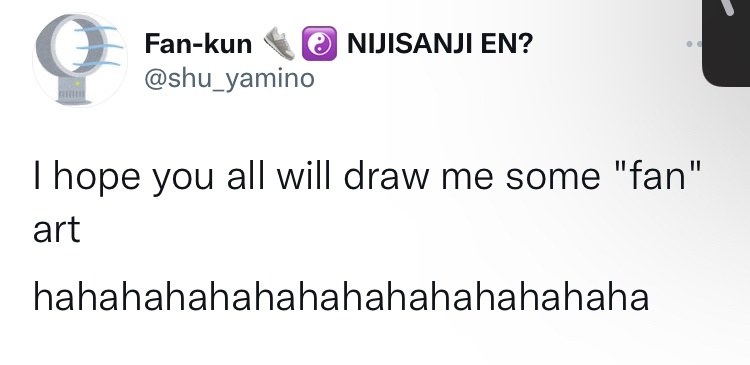Screen dimensions: 750x365
Task: Click the word "will" in the tweet
Action: tap(304, 176)
